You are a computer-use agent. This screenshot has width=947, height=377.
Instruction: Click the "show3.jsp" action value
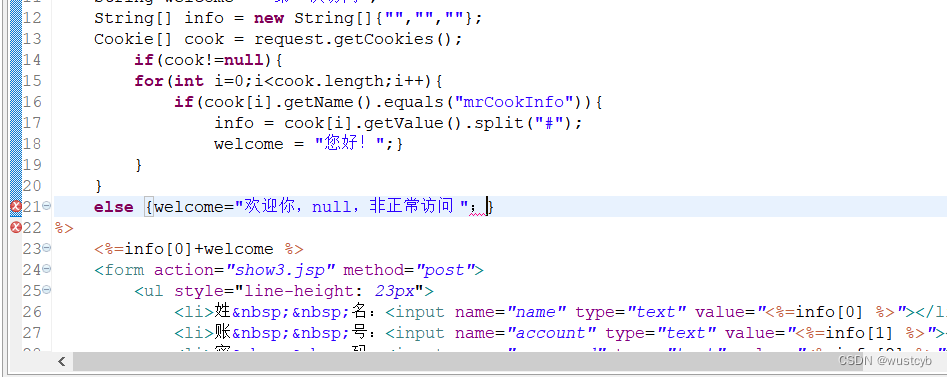click(280, 270)
